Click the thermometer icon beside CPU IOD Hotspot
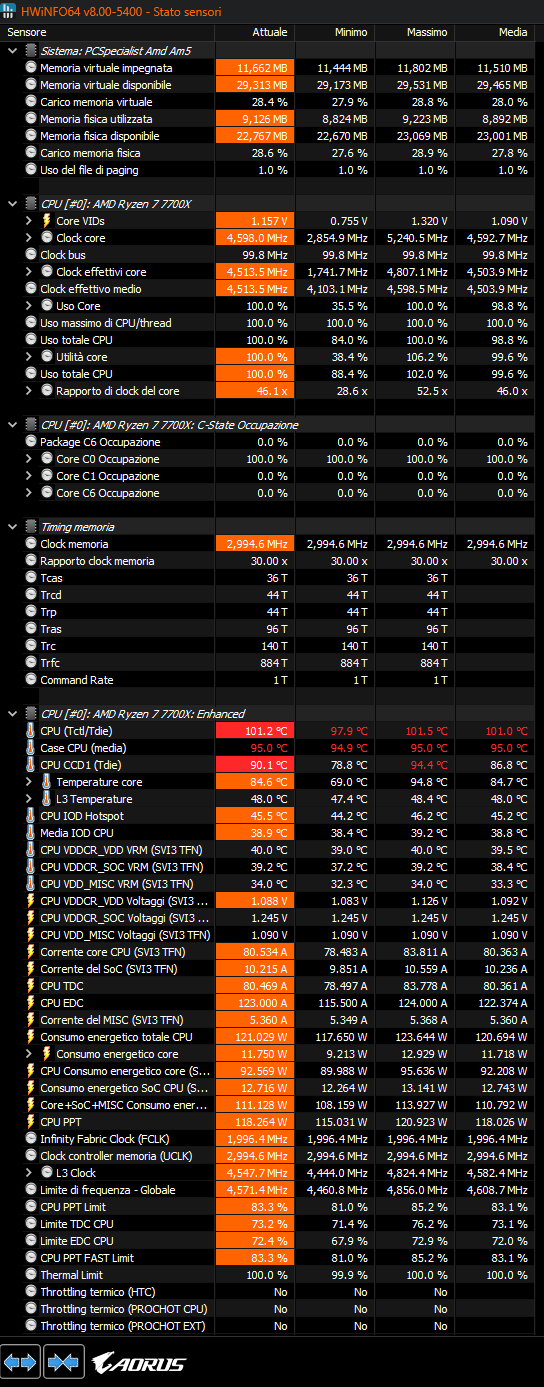The height and width of the screenshot is (1387, 544). click(x=30, y=816)
